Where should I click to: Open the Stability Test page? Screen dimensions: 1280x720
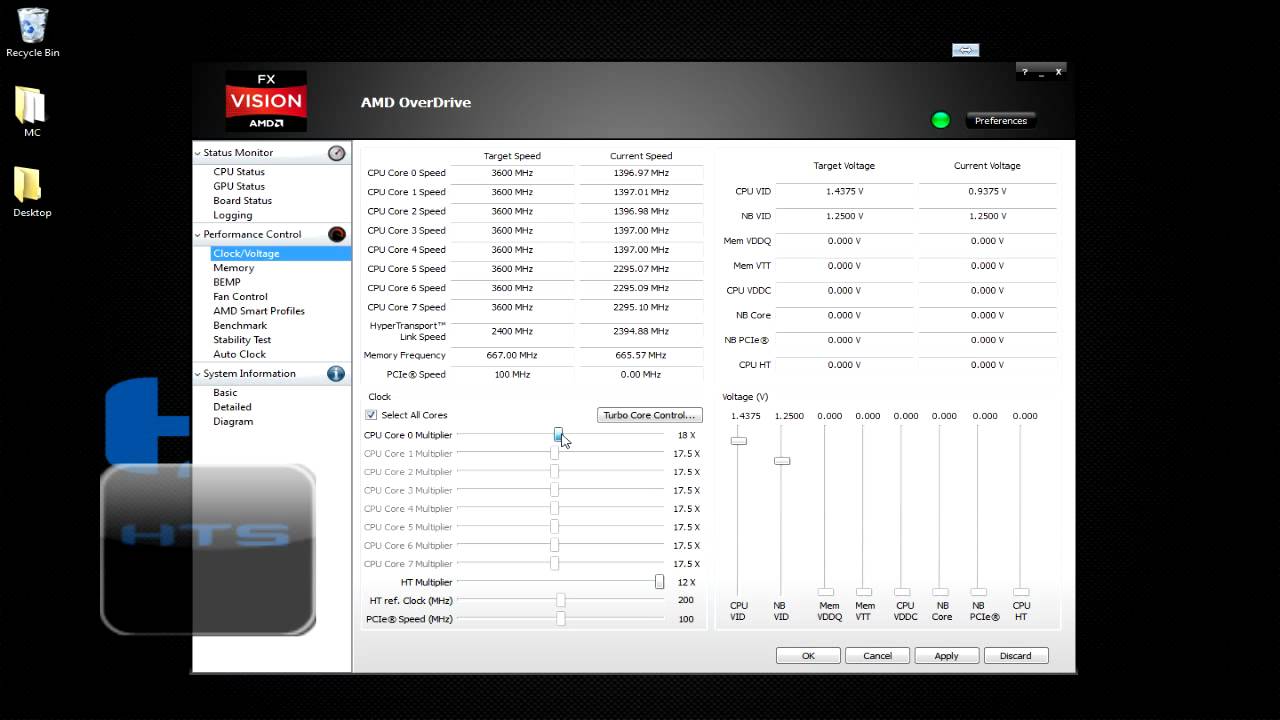point(242,340)
